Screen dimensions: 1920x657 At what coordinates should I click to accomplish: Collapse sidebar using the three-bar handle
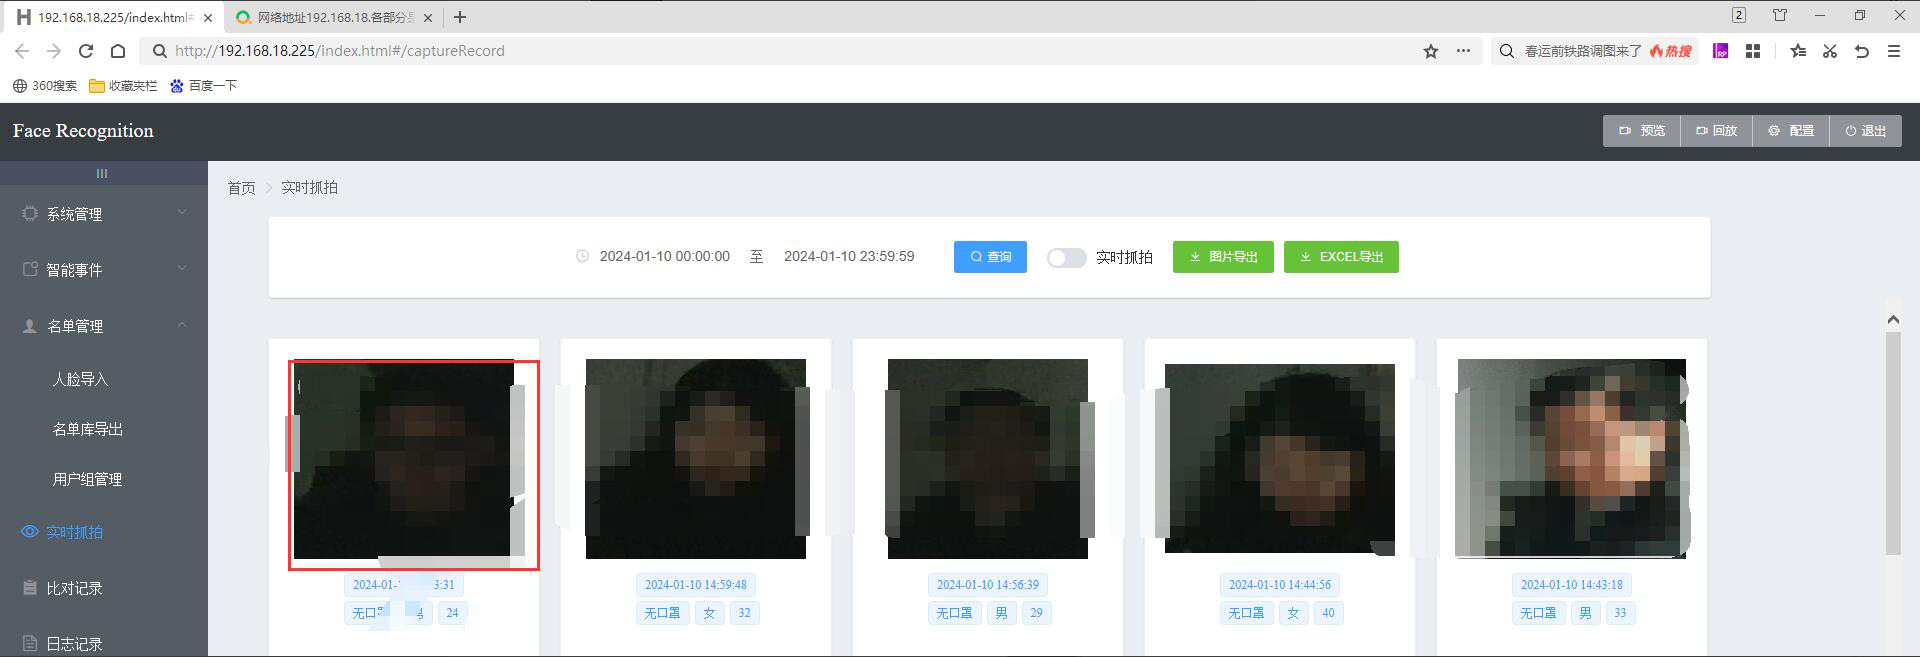coord(102,174)
